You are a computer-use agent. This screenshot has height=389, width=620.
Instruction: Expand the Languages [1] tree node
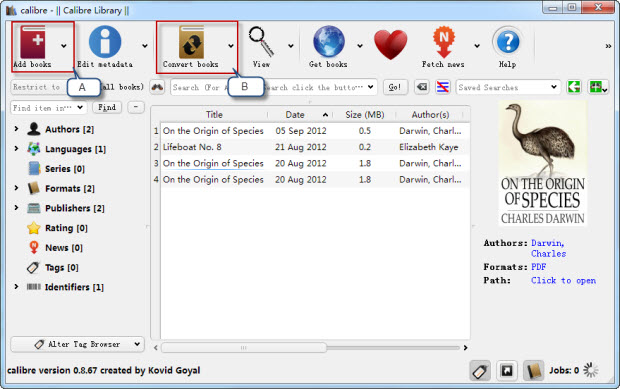pyautogui.click(x=16, y=149)
